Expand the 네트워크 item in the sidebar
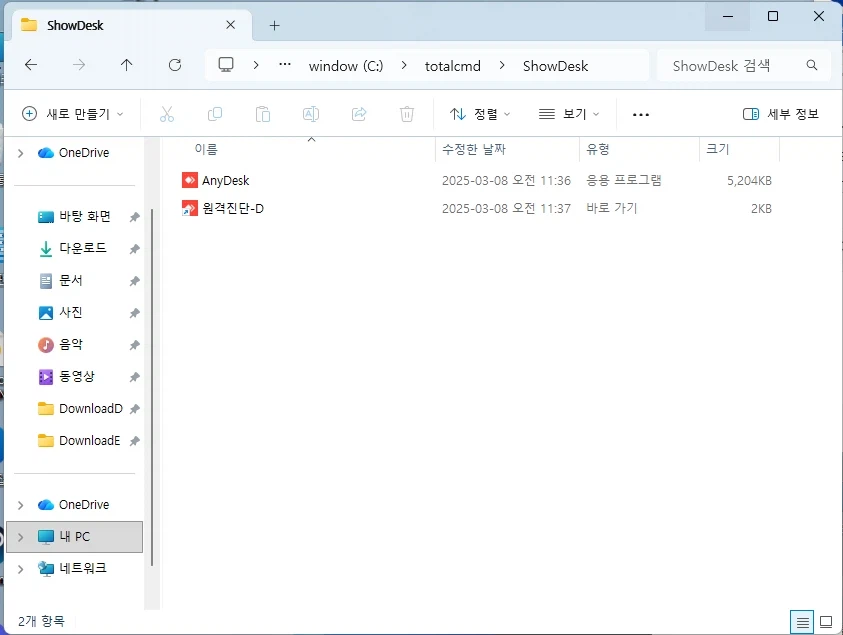843x635 pixels. [x=18, y=568]
